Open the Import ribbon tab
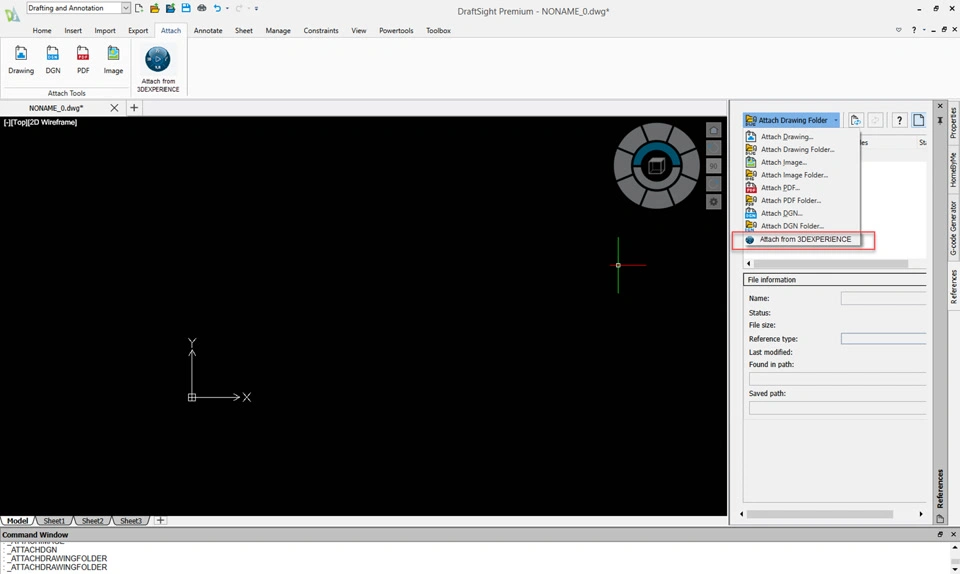 click(x=105, y=31)
